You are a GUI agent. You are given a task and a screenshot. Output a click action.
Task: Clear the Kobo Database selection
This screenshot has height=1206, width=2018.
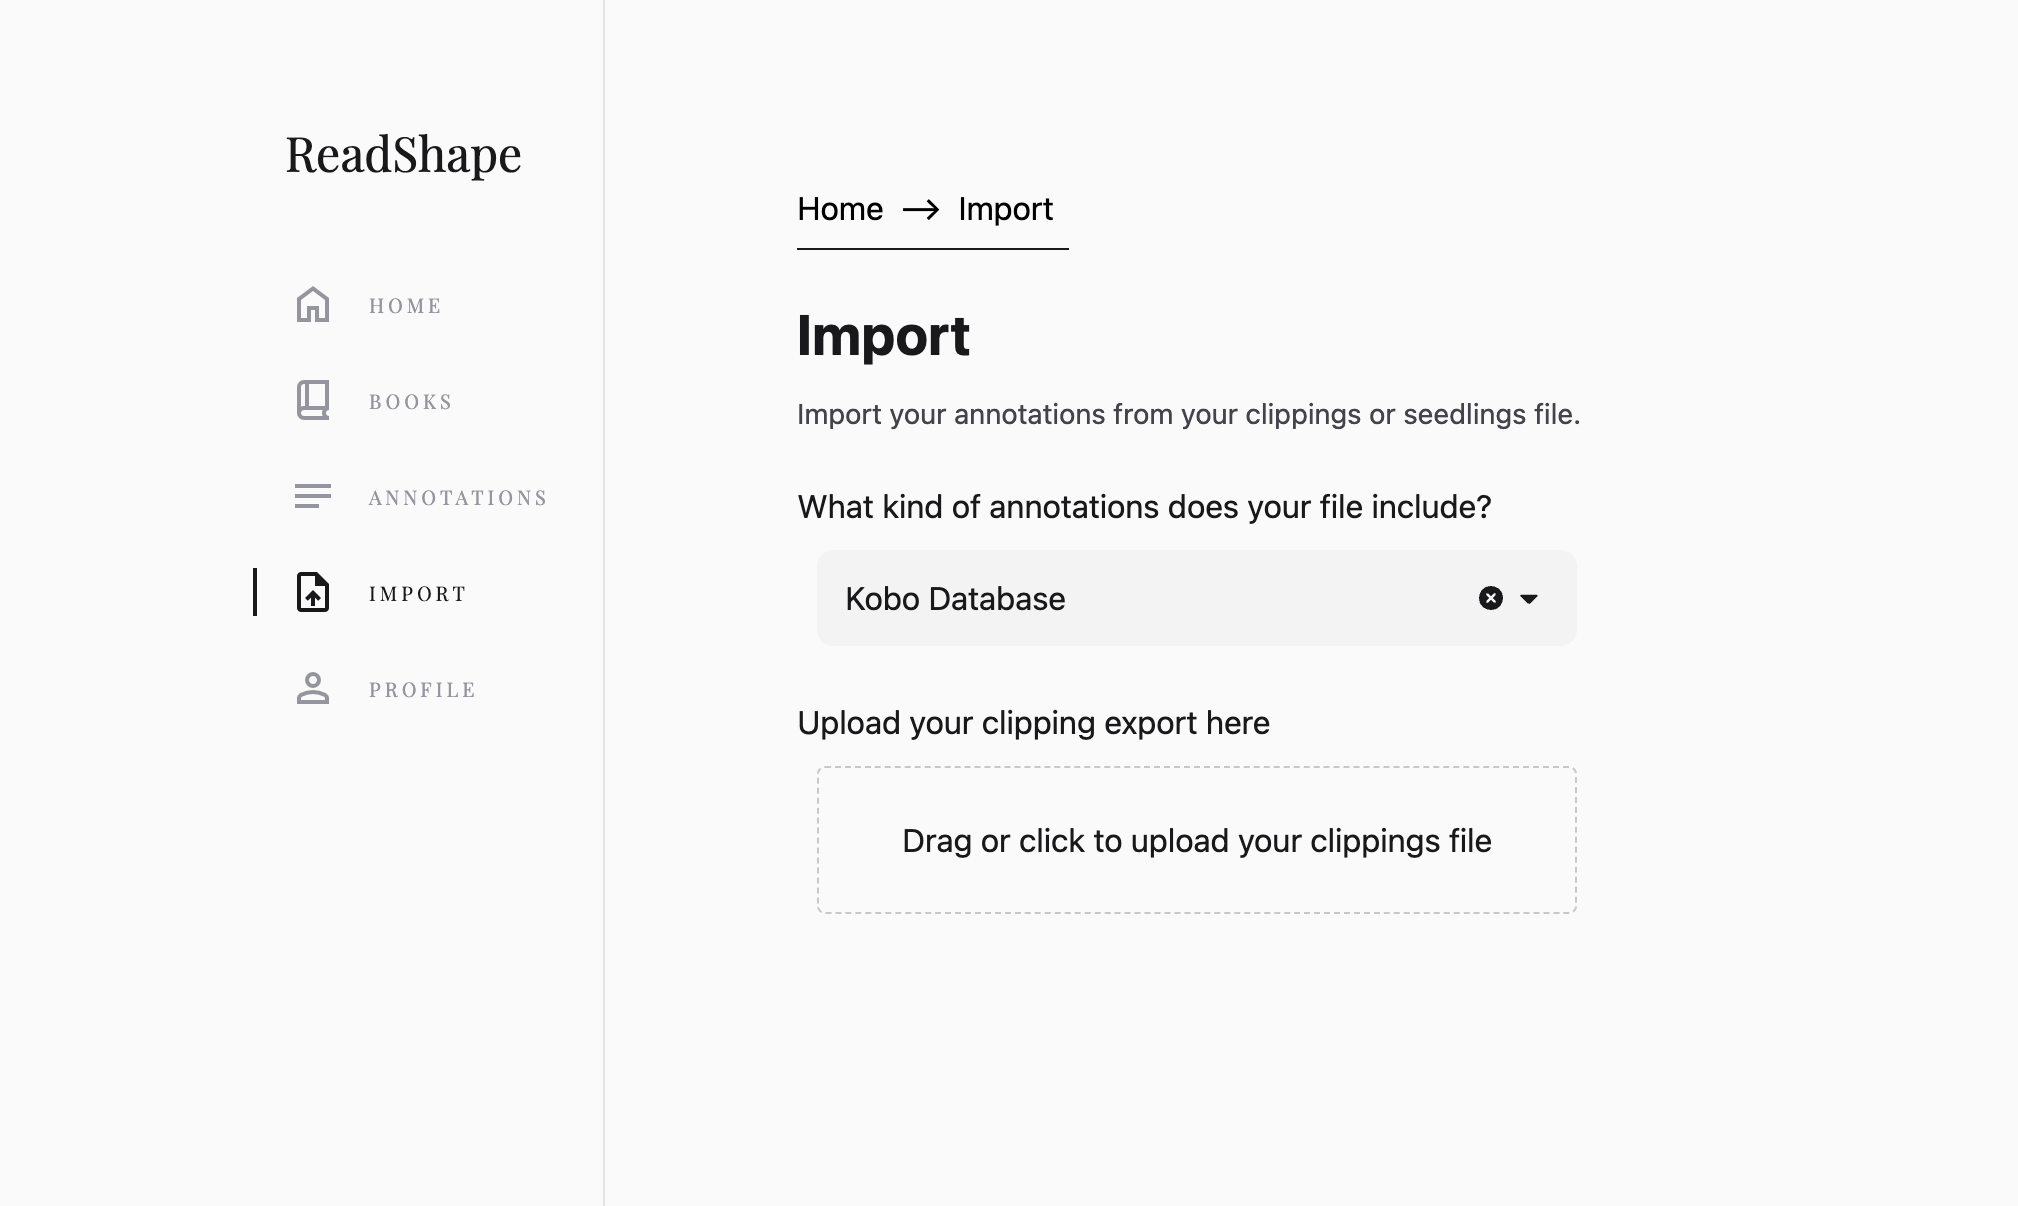pyautogui.click(x=1490, y=598)
